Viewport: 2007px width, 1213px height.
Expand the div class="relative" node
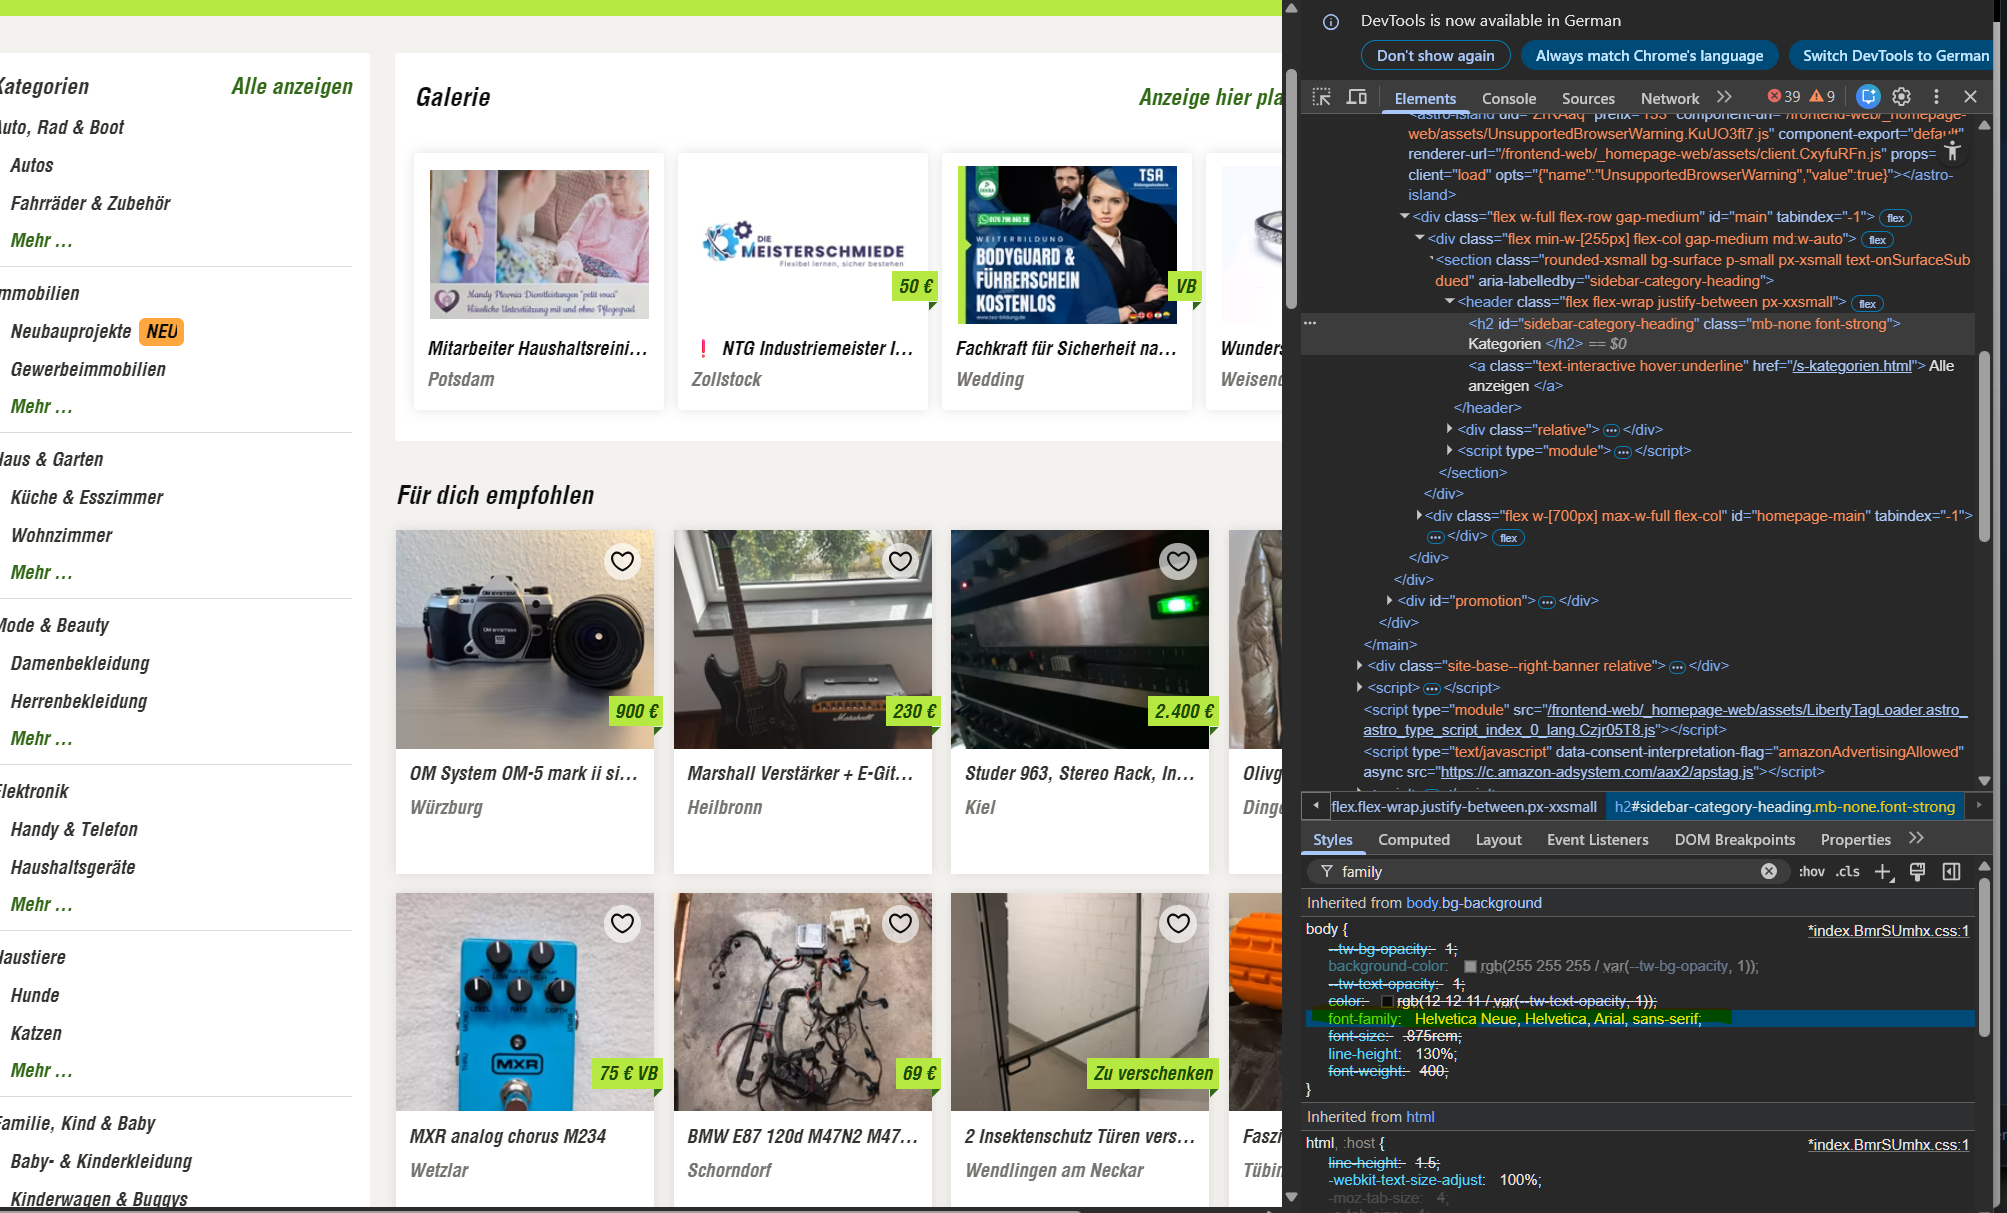(1449, 429)
